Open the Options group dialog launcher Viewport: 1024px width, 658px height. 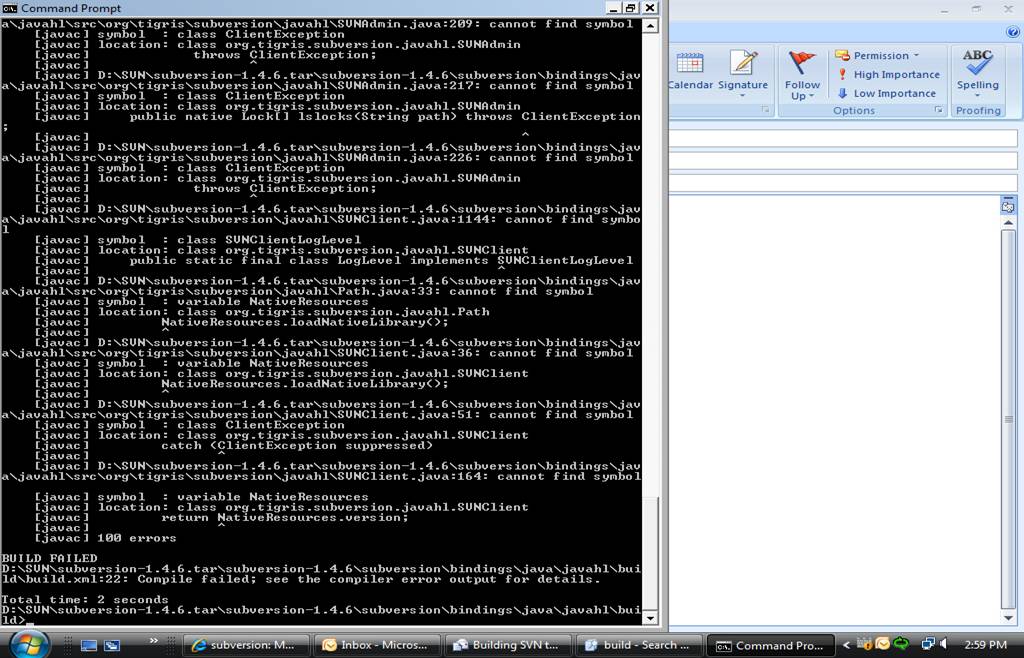tap(938, 110)
